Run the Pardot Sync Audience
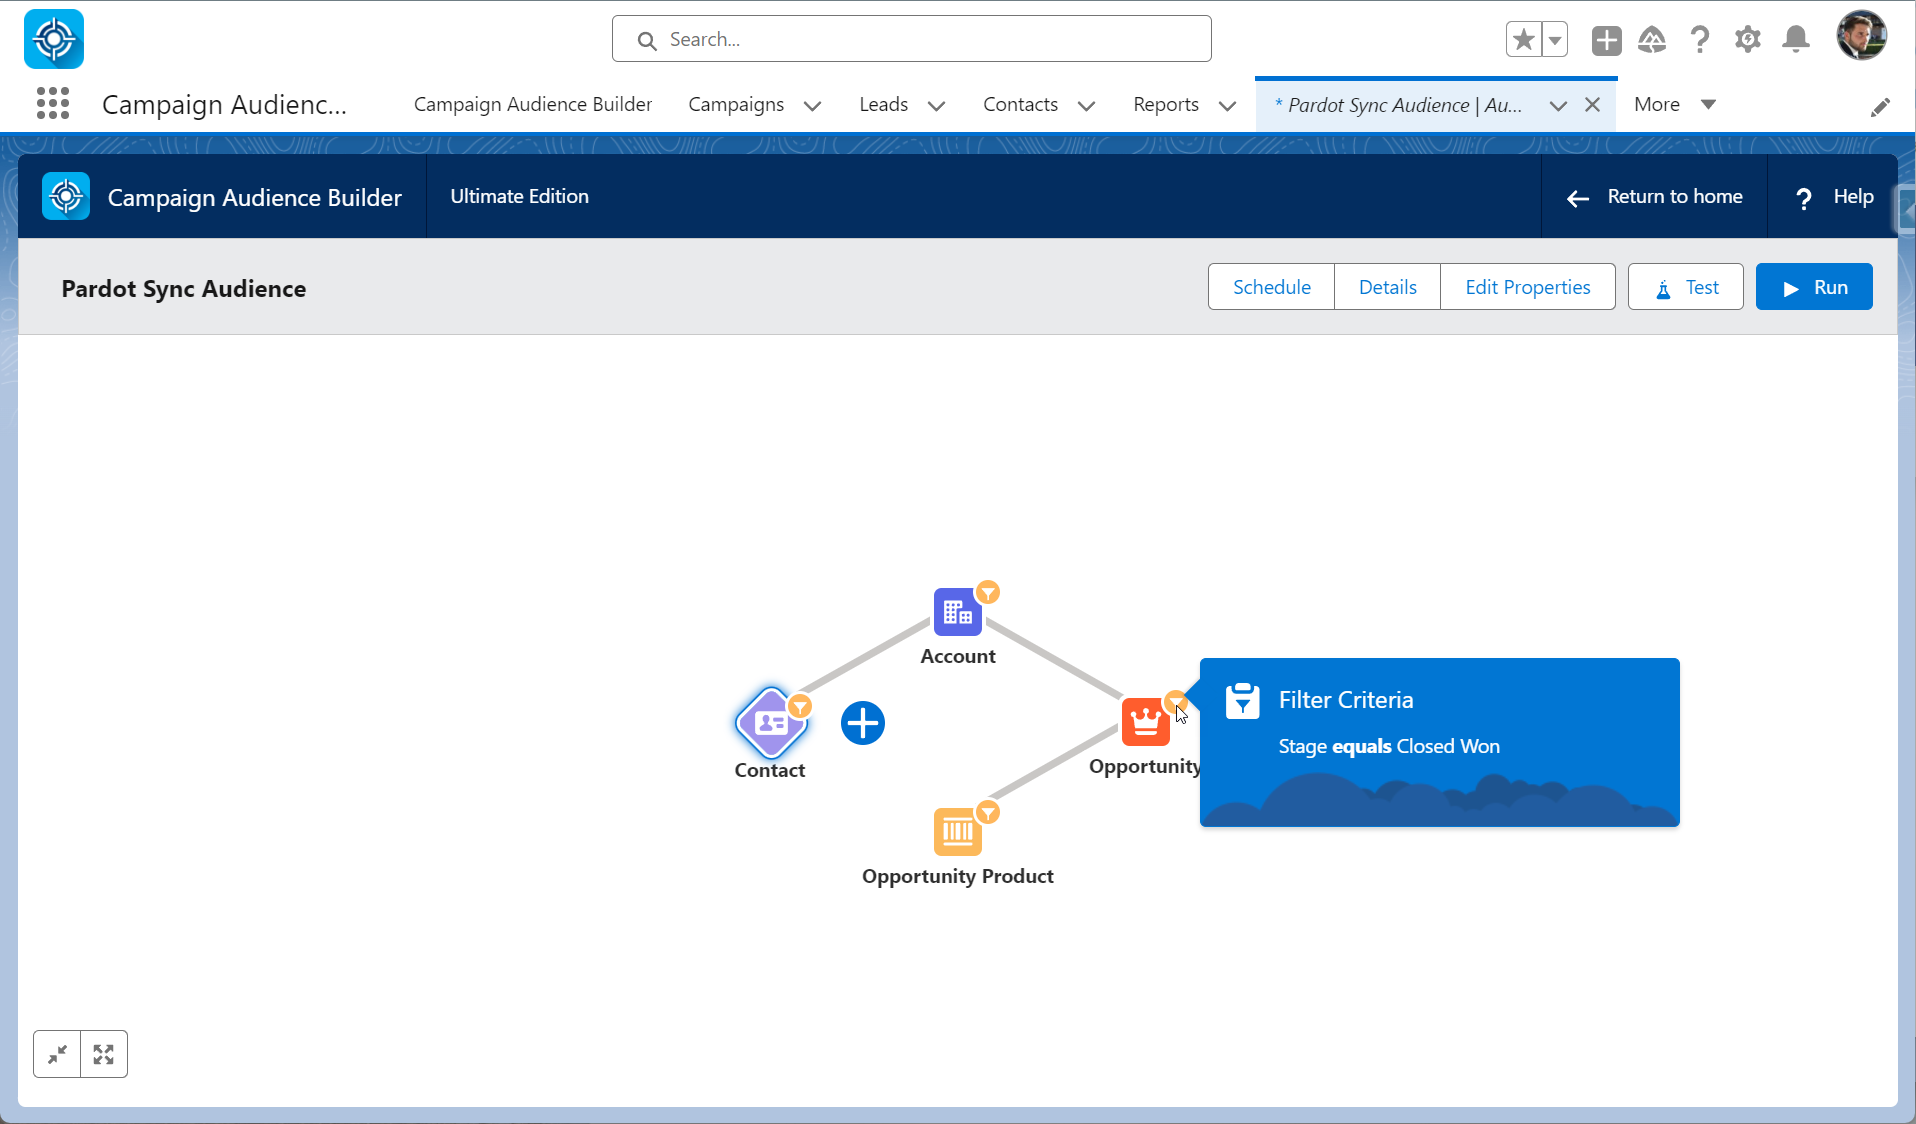The width and height of the screenshot is (1916, 1124). [x=1814, y=287]
